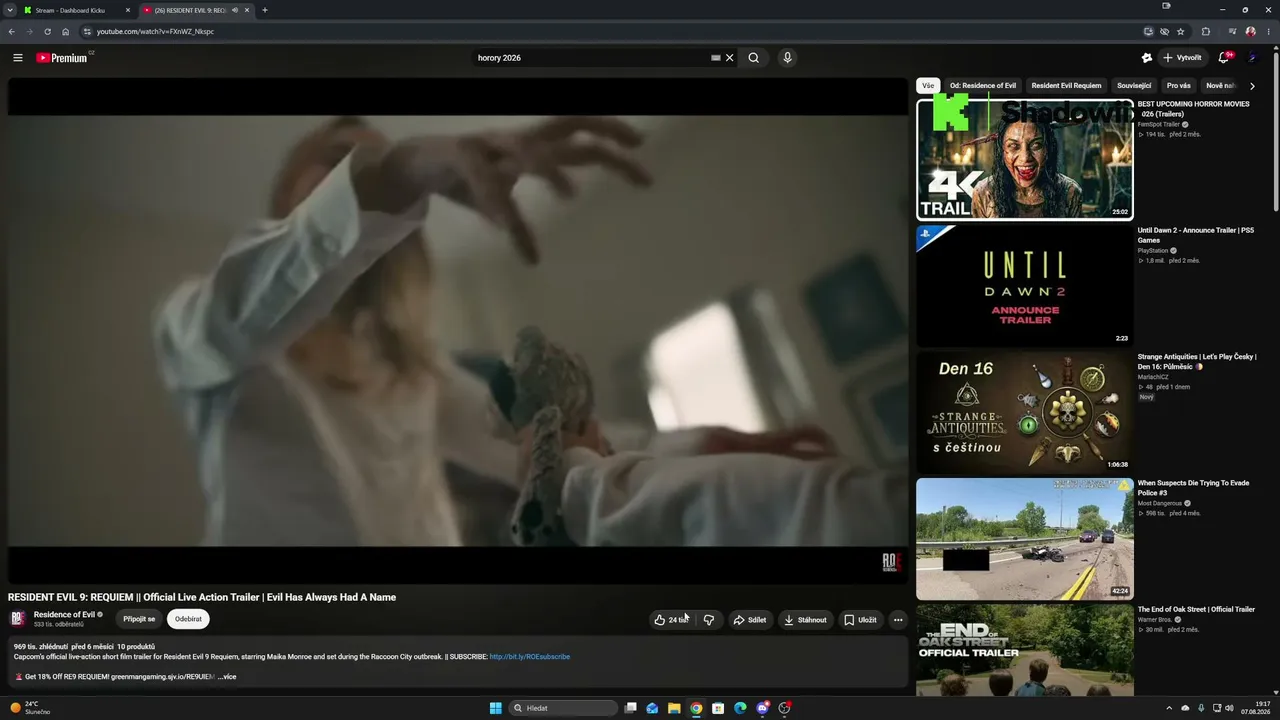Share the video via 'Sdílet'
The image size is (1280, 720).
(x=750, y=620)
